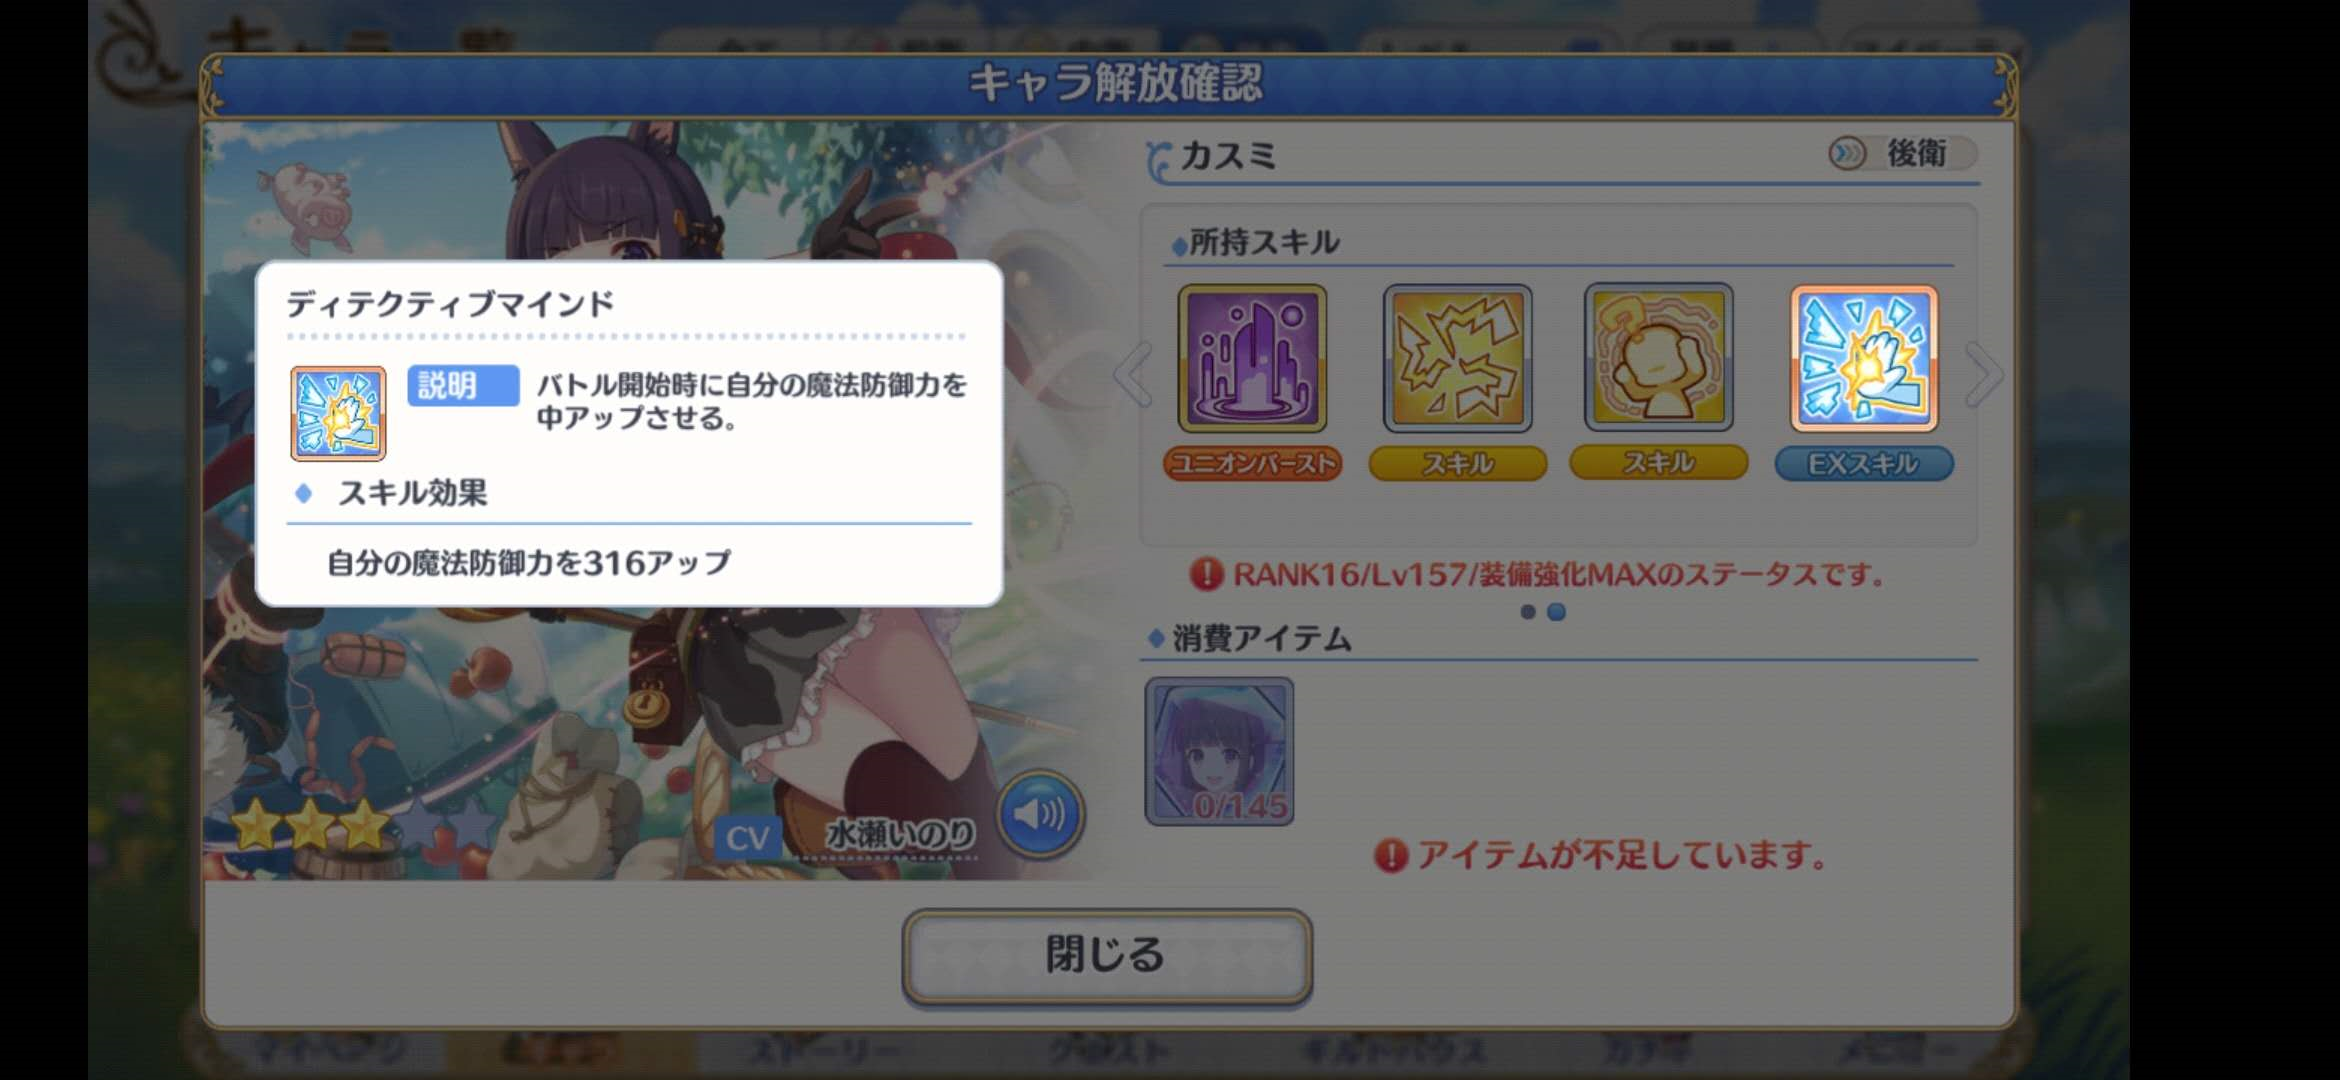This screenshot has height=1080, width=2340.
Task: Tap the red RANK16 status warning icon
Action: pos(1206,574)
